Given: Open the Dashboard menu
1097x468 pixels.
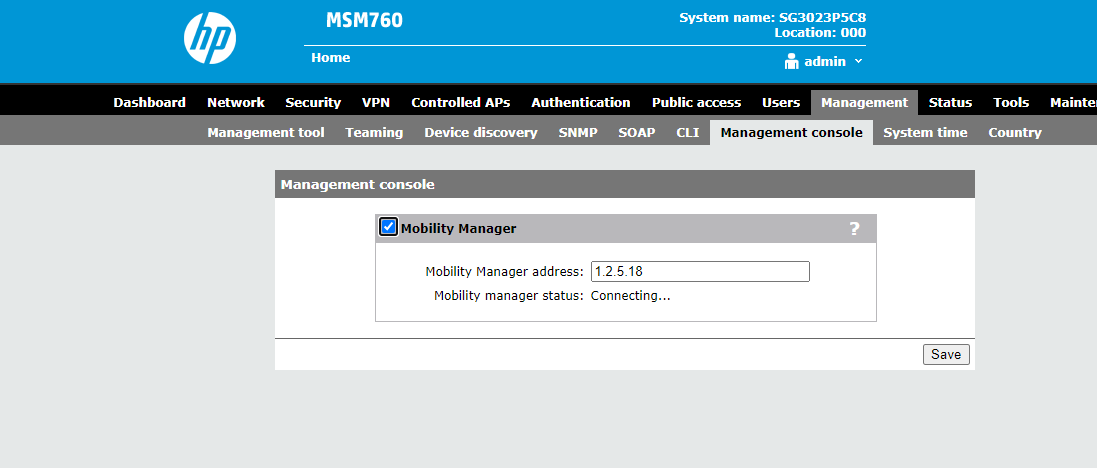Looking at the screenshot, I should 150,102.
